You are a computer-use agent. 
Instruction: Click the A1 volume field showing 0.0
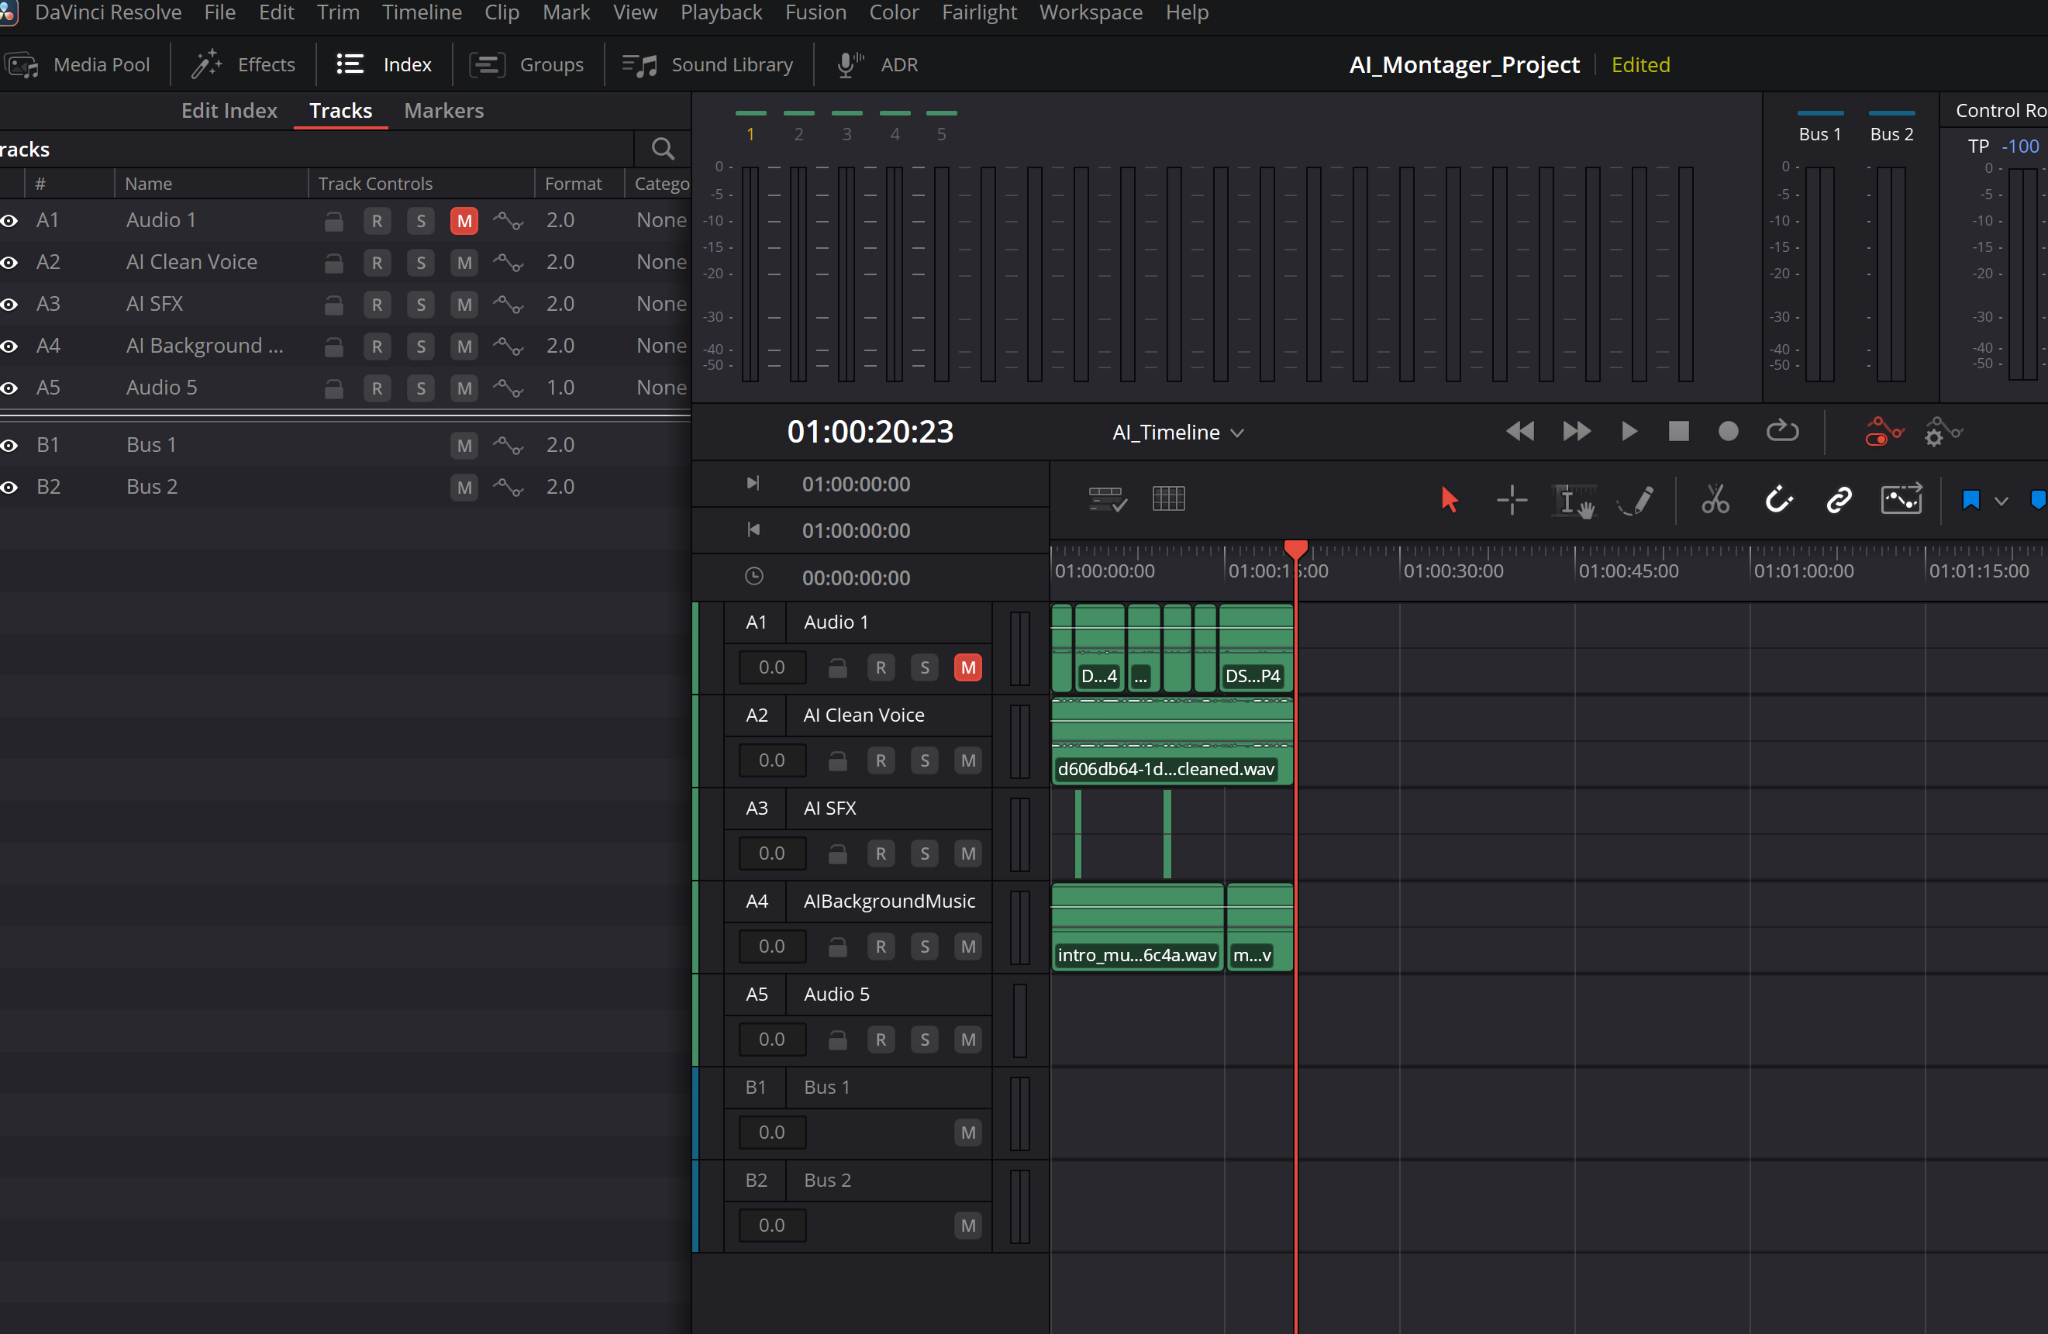pyautogui.click(x=772, y=667)
